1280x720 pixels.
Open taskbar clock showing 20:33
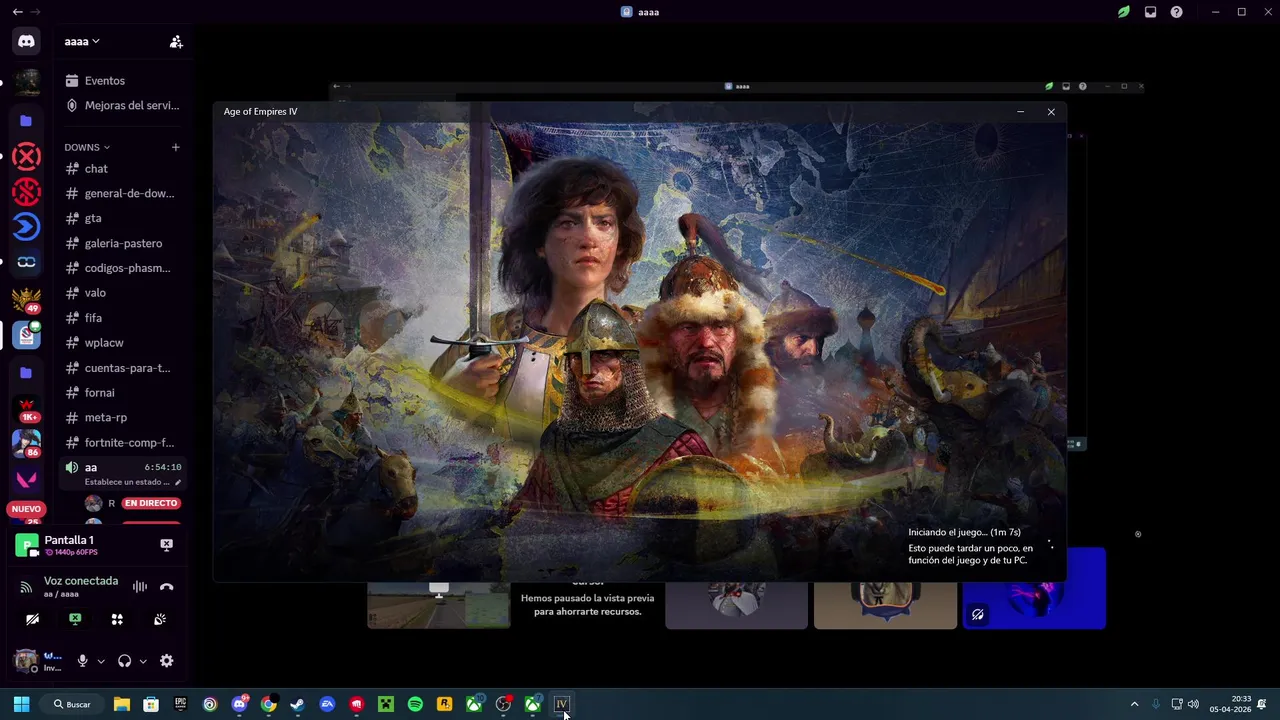click(1230, 704)
